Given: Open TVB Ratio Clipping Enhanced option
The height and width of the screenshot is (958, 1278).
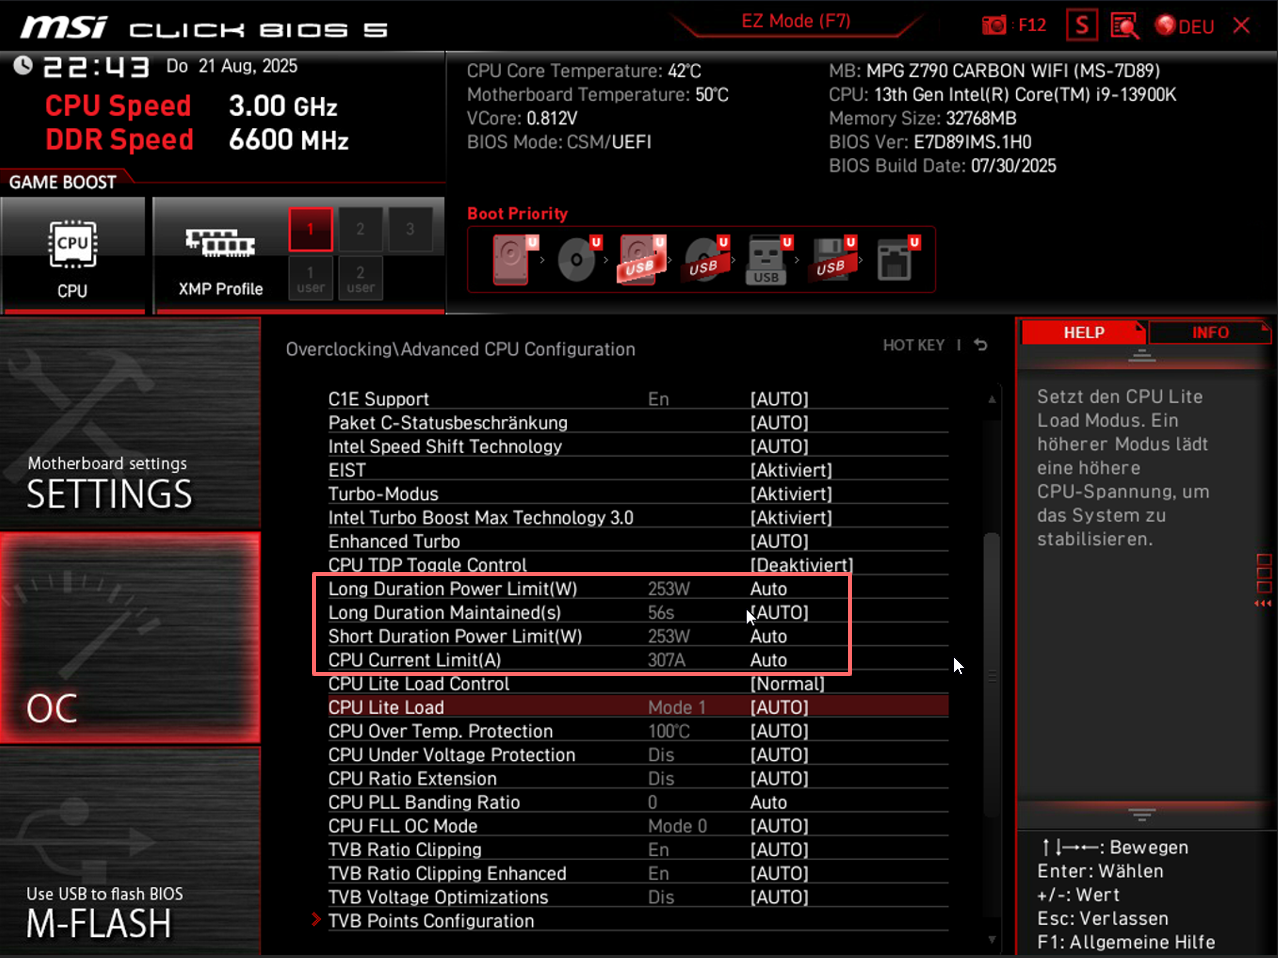Looking at the screenshot, I should (638, 874).
